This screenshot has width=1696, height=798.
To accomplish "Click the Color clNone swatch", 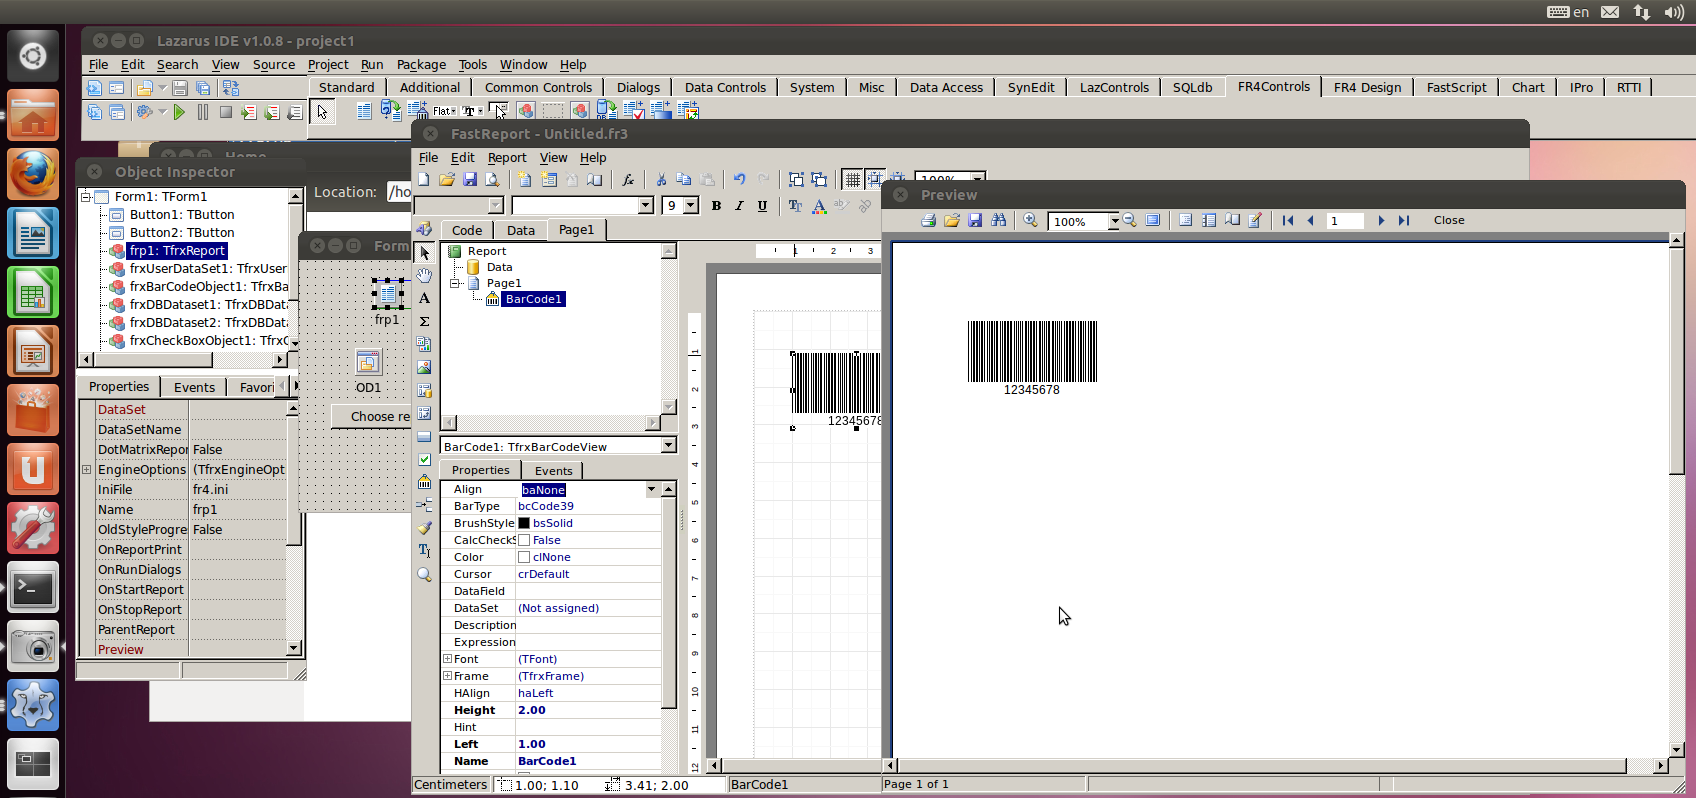I will click(524, 557).
